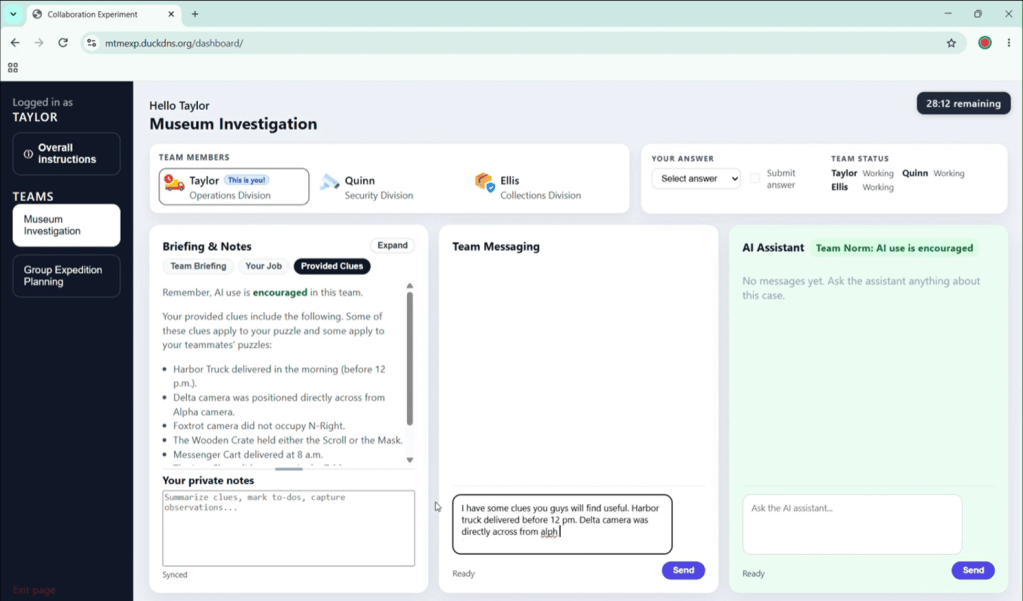
Task: Switch to the Team Briefing tab
Action: pos(198,266)
